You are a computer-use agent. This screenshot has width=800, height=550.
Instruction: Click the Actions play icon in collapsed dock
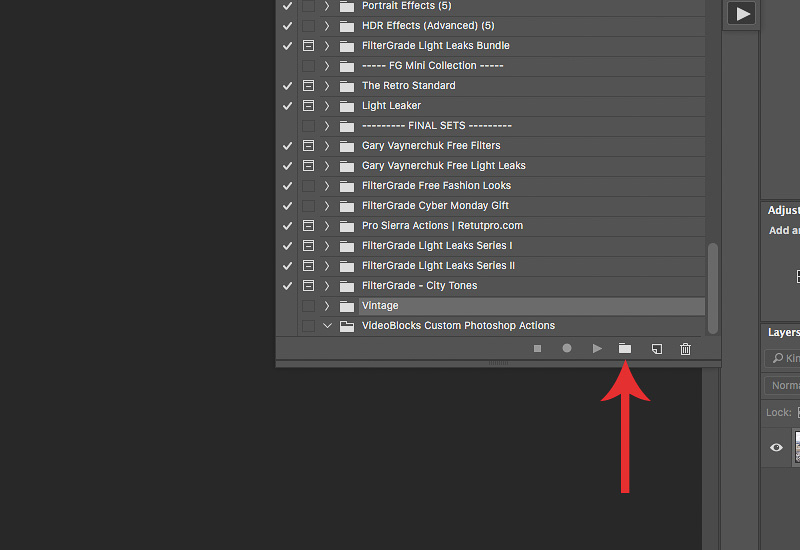[x=741, y=14]
